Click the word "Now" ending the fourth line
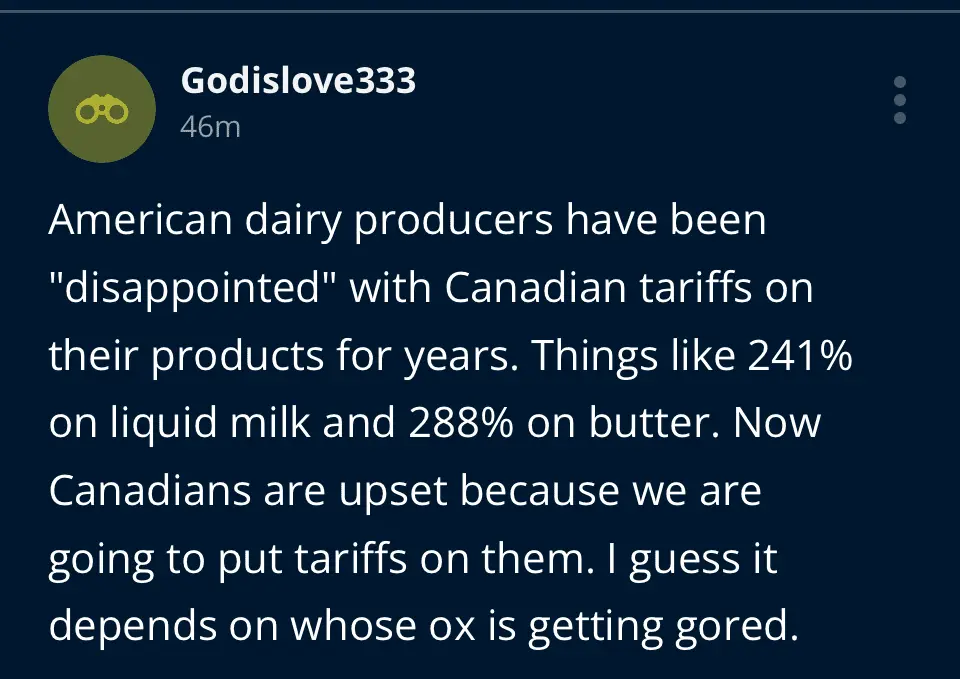 [777, 424]
